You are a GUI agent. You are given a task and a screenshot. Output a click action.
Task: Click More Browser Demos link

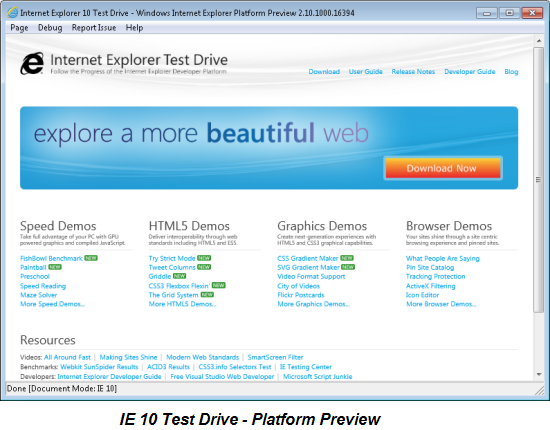click(441, 304)
